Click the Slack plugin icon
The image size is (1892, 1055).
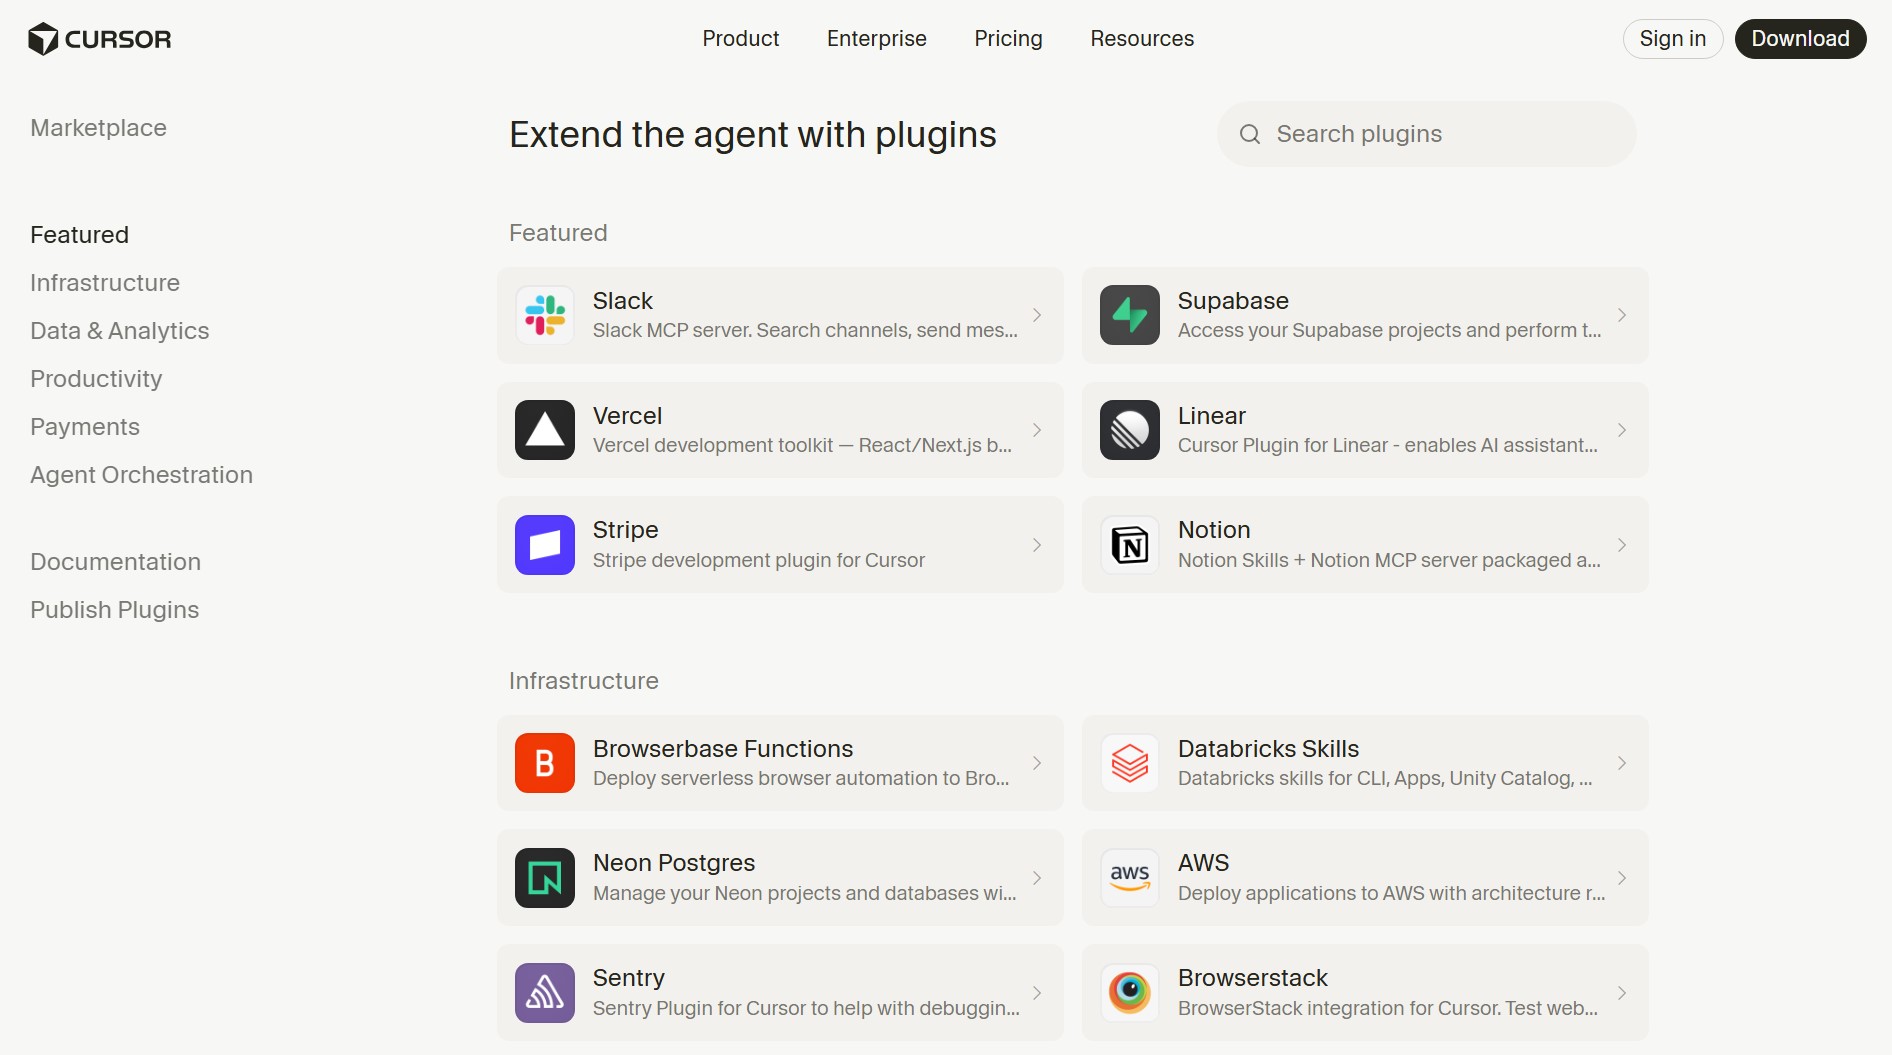(544, 315)
